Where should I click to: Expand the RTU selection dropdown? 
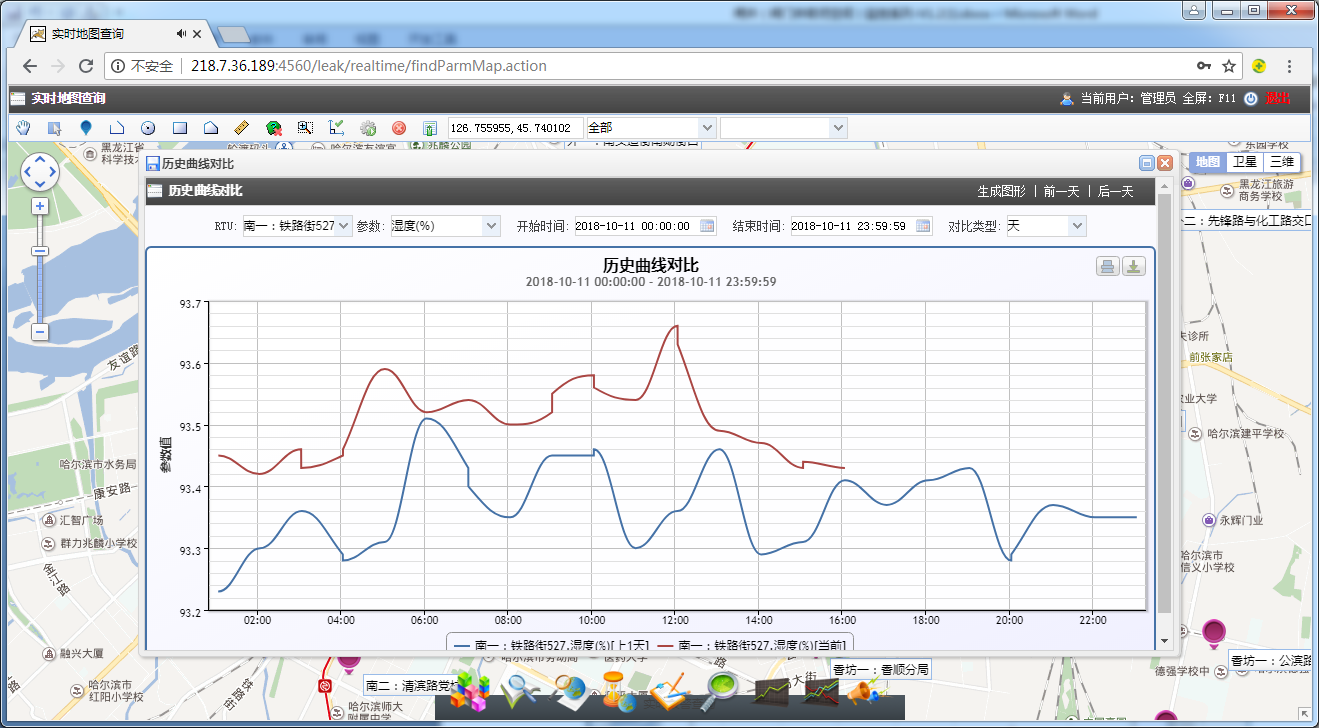click(x=345, y=226)
